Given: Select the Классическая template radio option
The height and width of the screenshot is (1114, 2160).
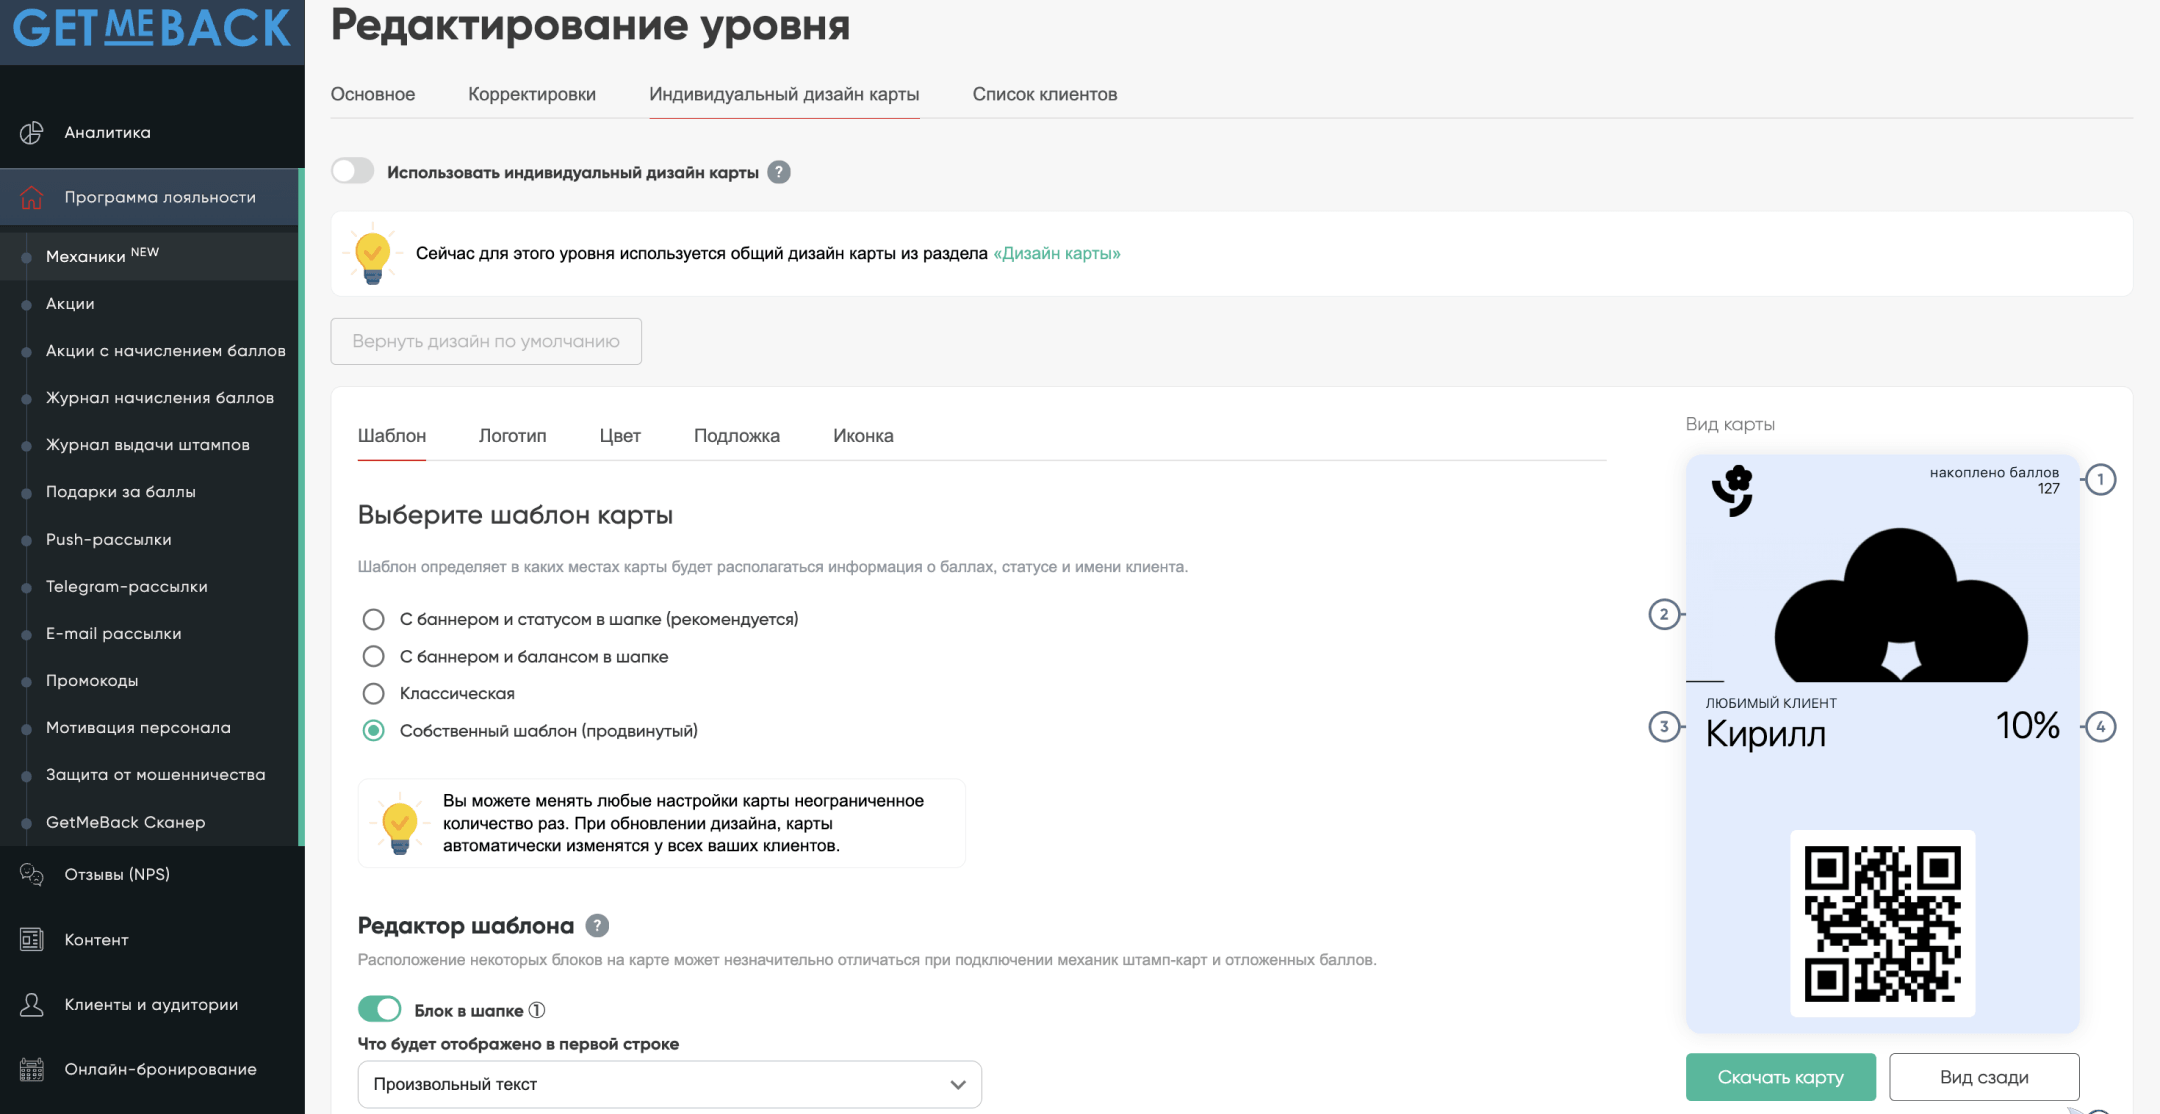Looking at the screenshot, I should (x=373, y=693).
